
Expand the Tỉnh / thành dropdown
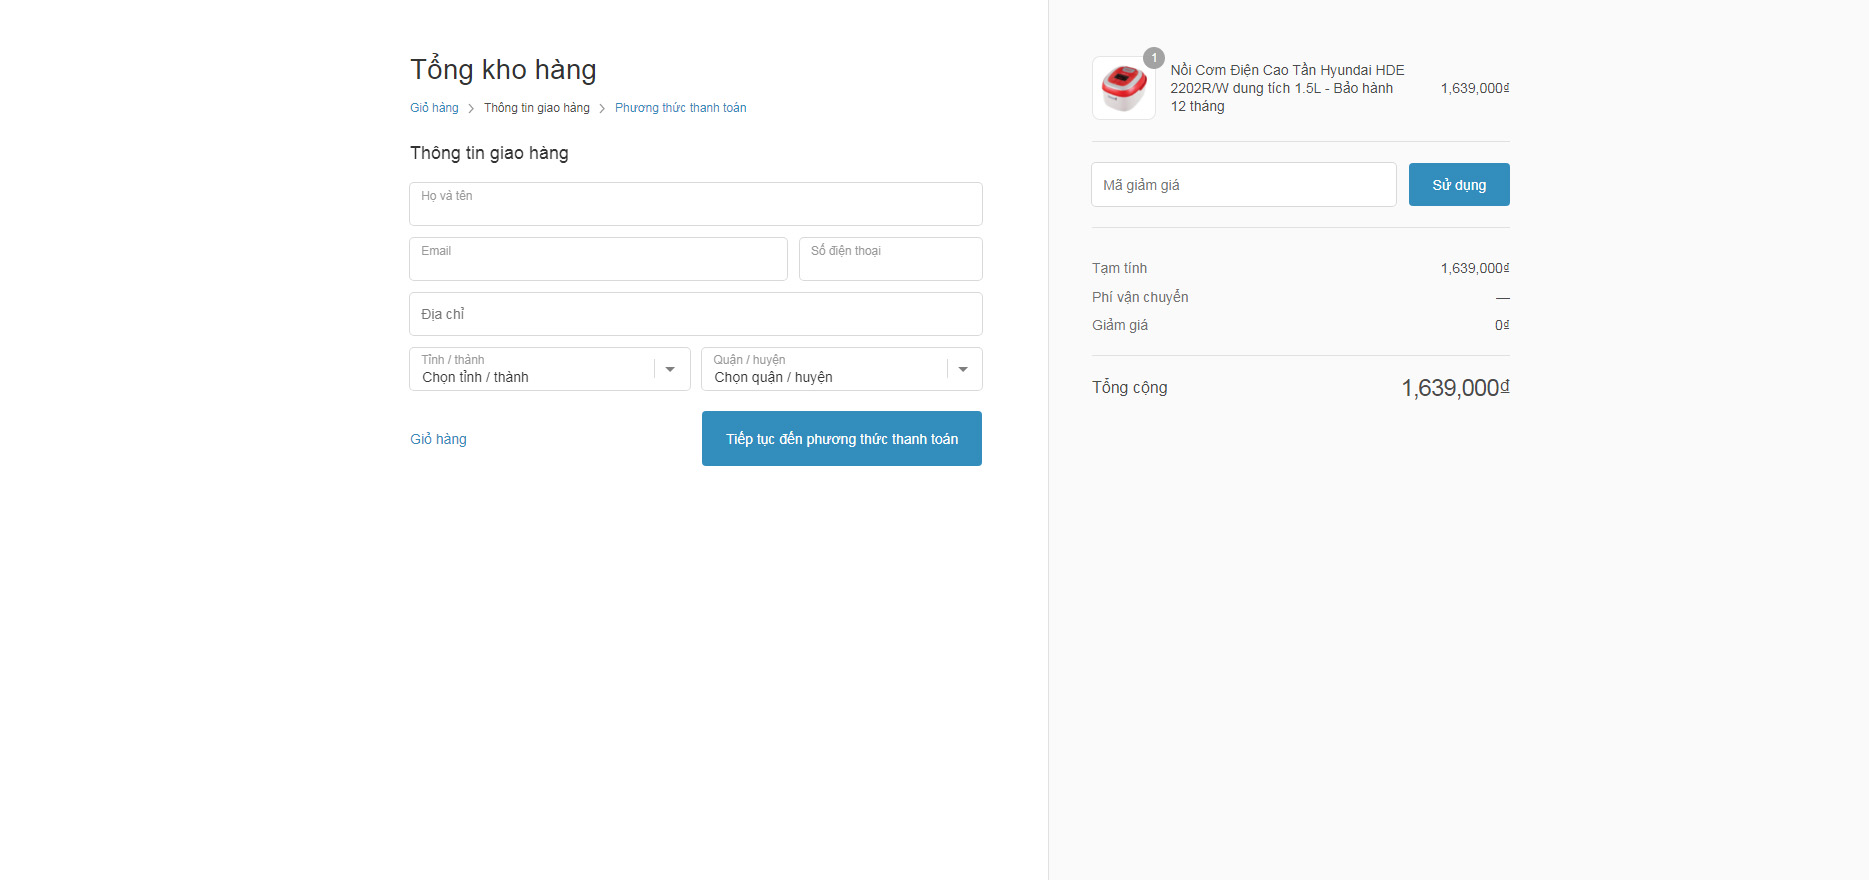[x=549, y=369]
